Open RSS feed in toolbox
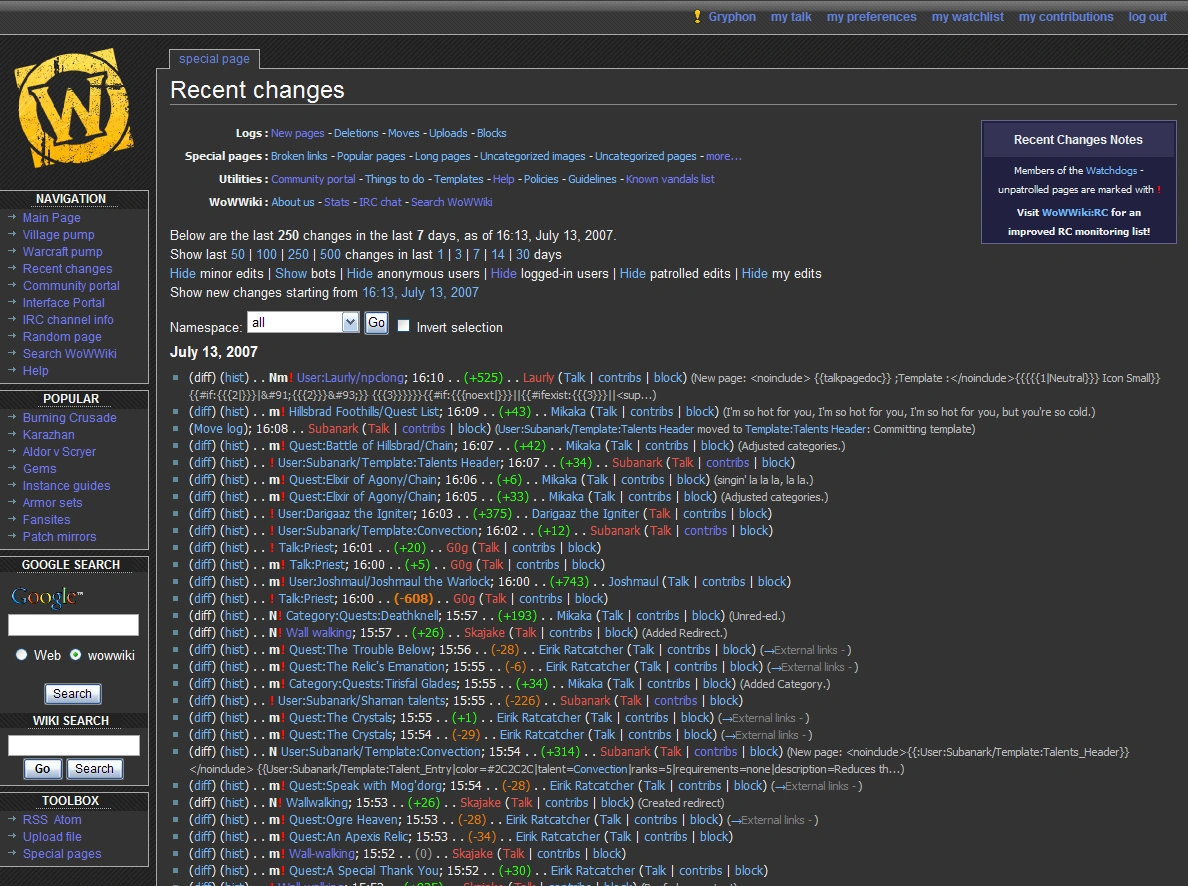The height and width of the screenshot is (886, 1188). coord(35,819)
